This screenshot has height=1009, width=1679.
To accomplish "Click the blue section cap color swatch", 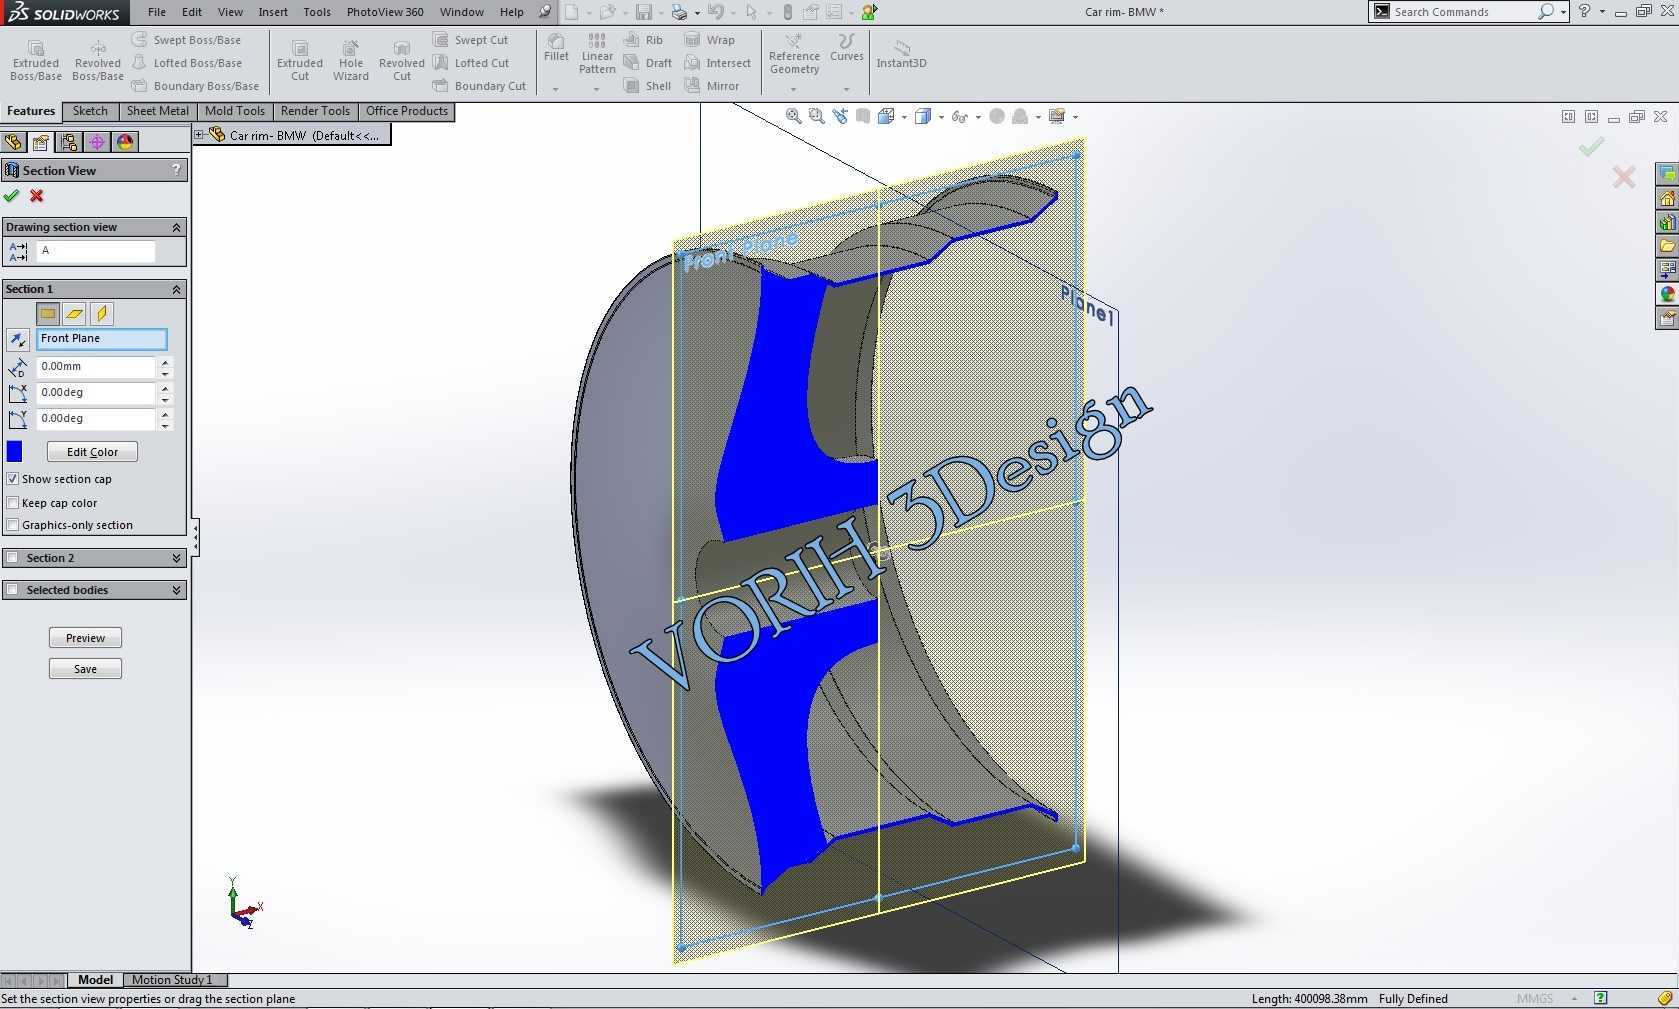I will coord(14,452).
